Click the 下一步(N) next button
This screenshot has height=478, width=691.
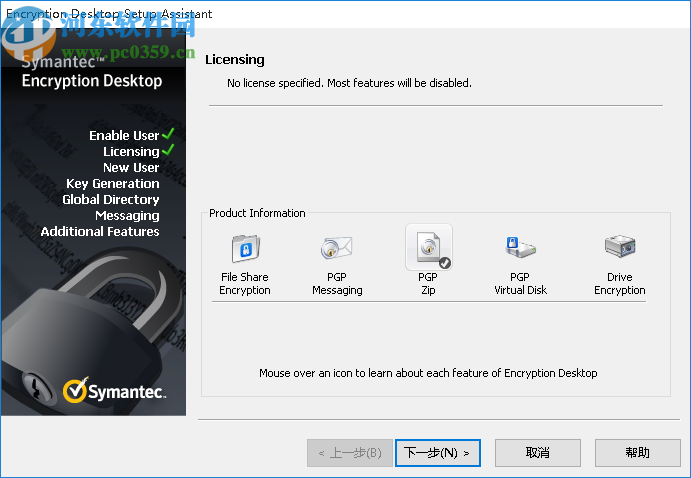coord(438,452)
